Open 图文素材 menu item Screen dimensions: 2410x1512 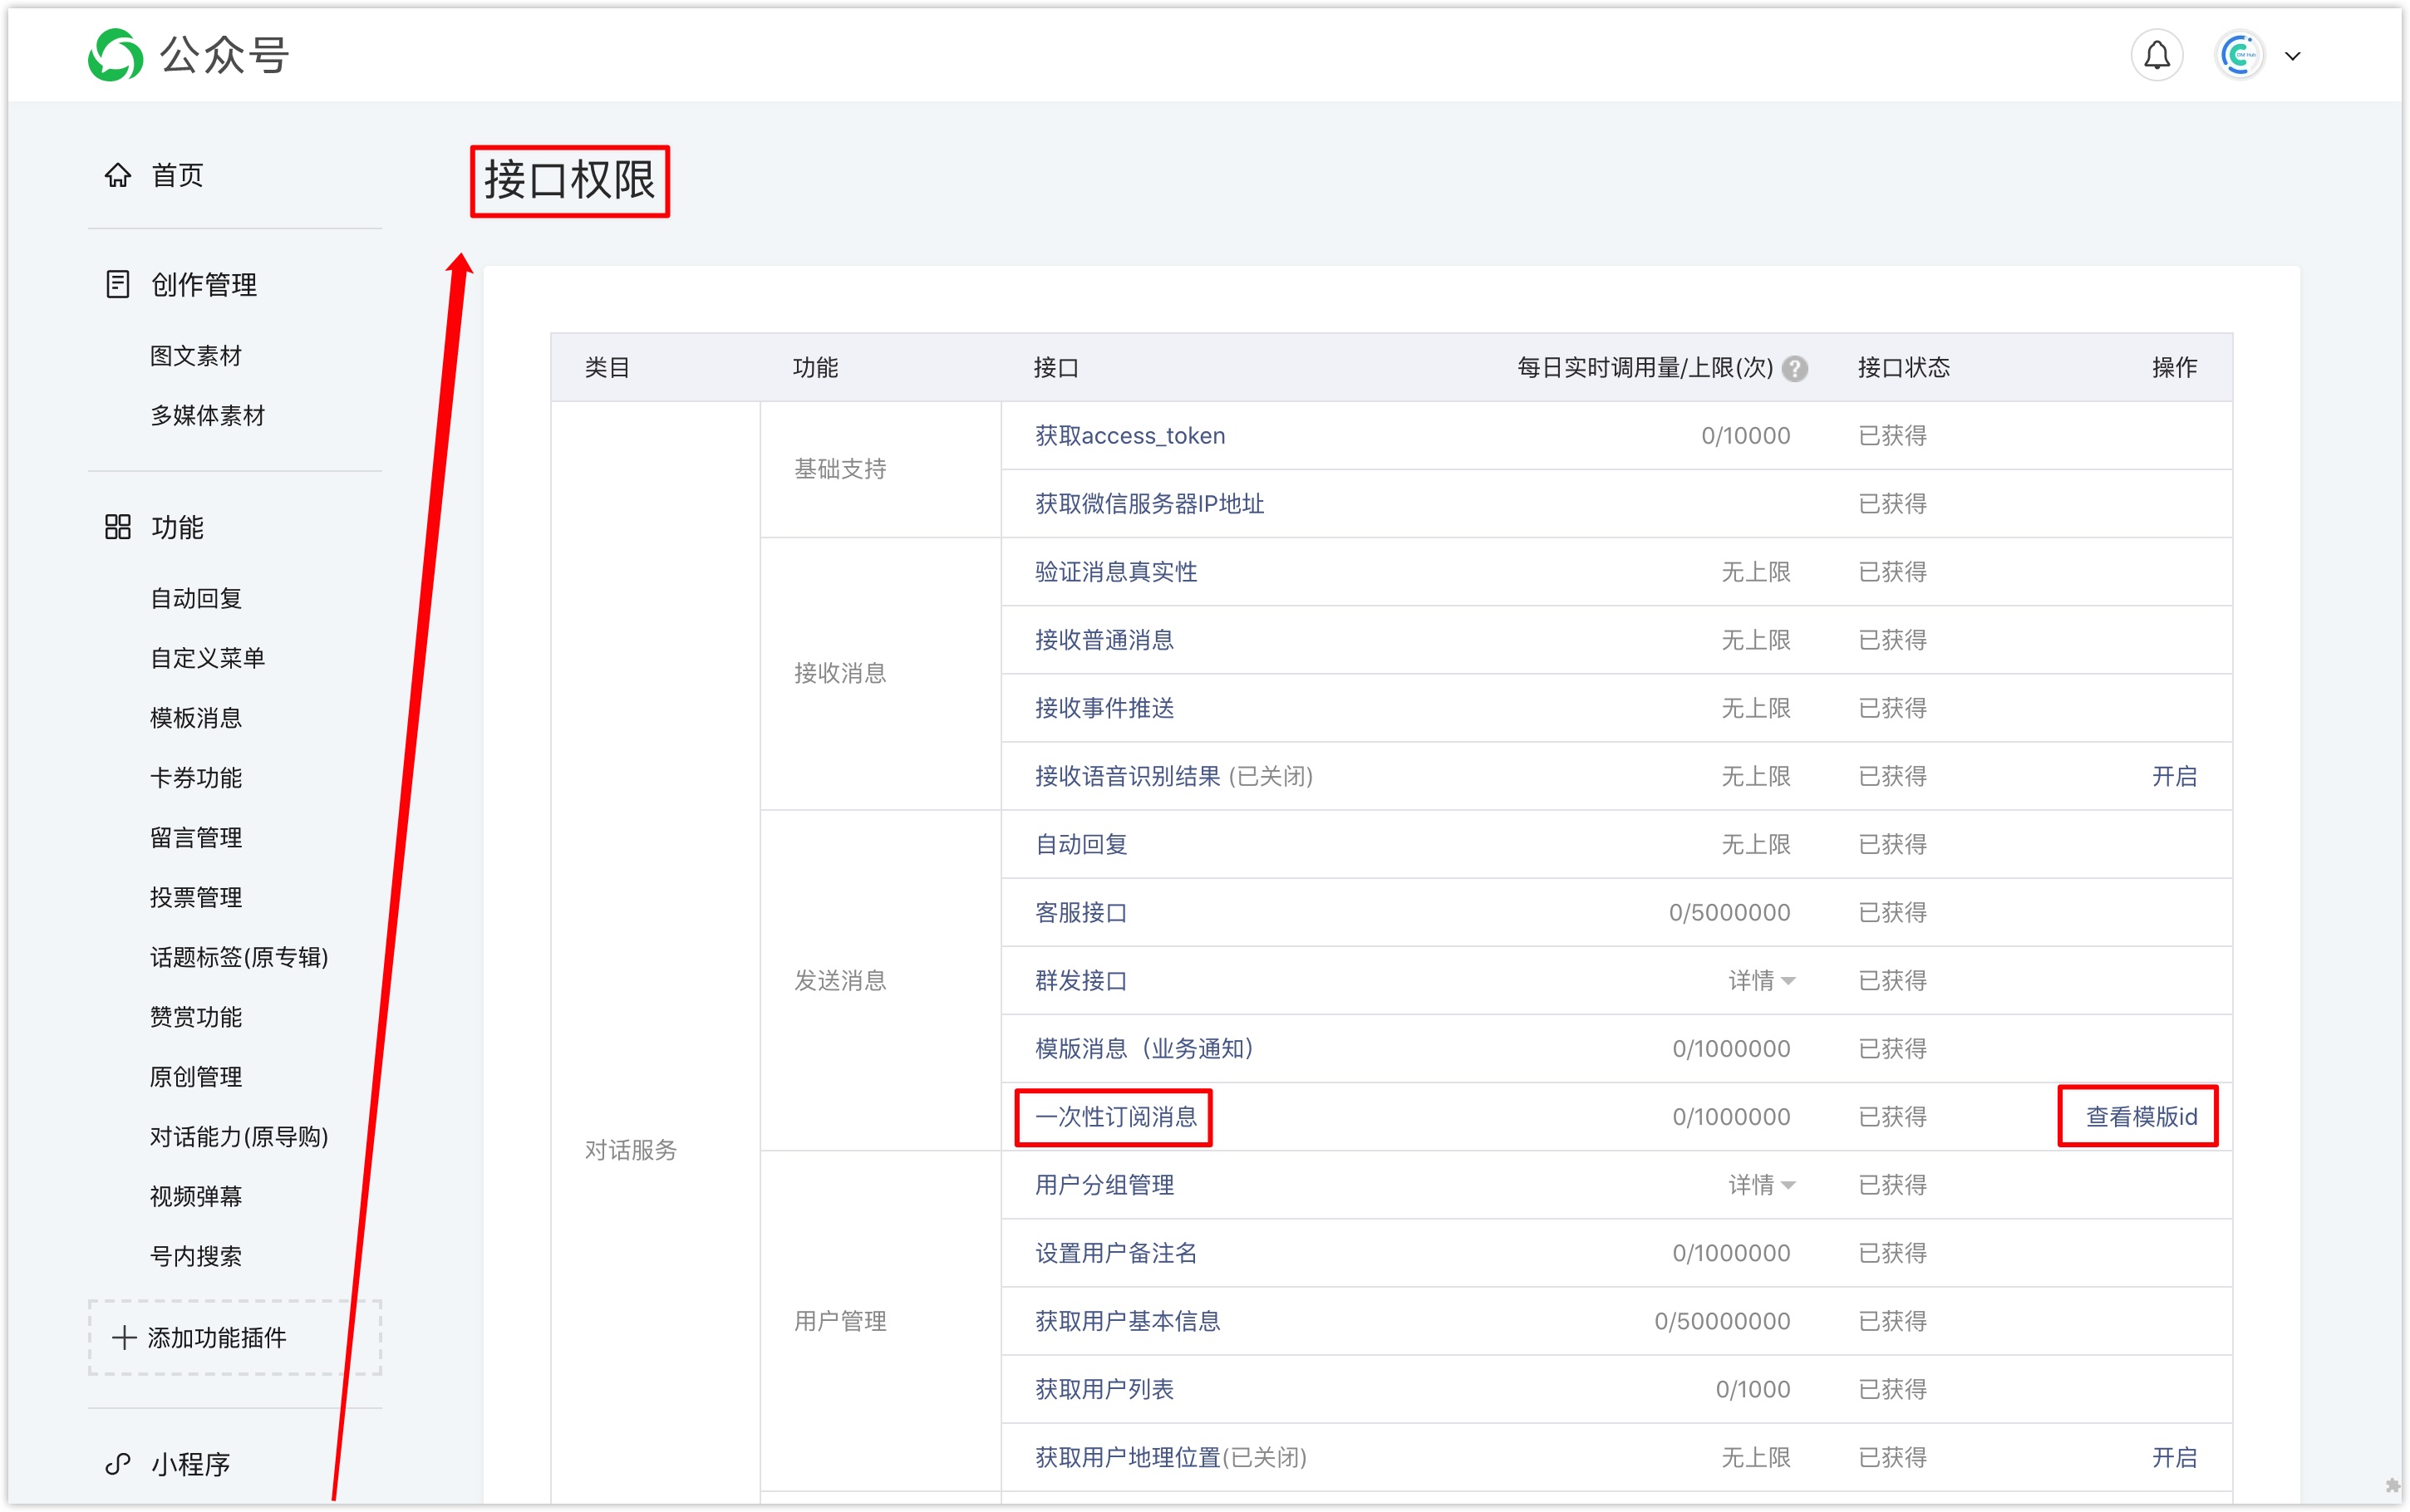pyautogui.click(x=196, y=355)
